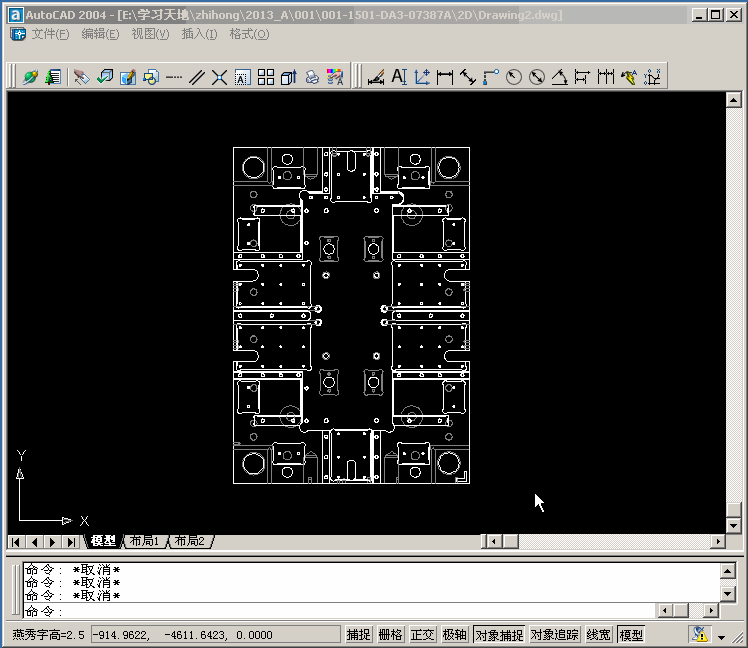748x648 pixels.
Task: Open the status bar tray dropdown arrow
Action: [721, 636]
